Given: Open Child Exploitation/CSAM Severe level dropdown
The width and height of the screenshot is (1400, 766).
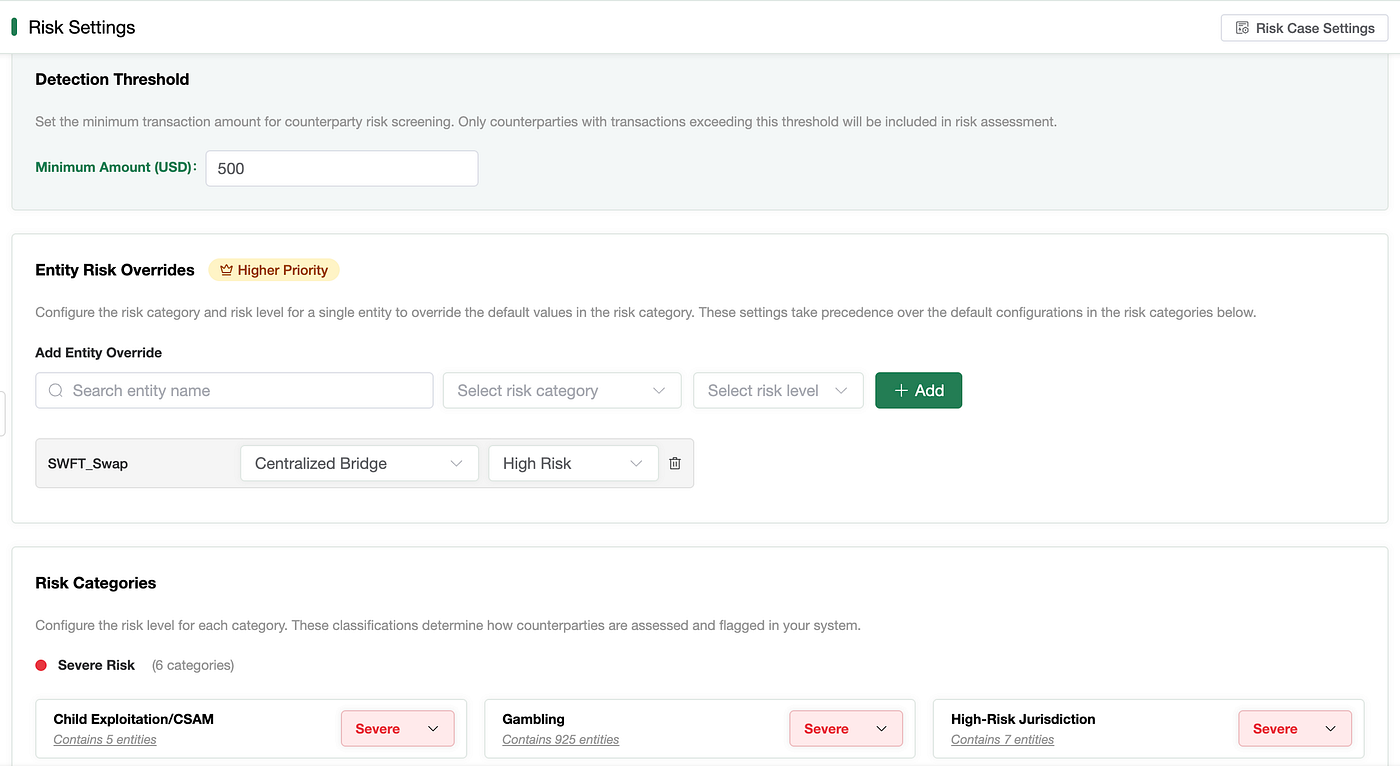Looking at the screenshot, I should 397,729.
